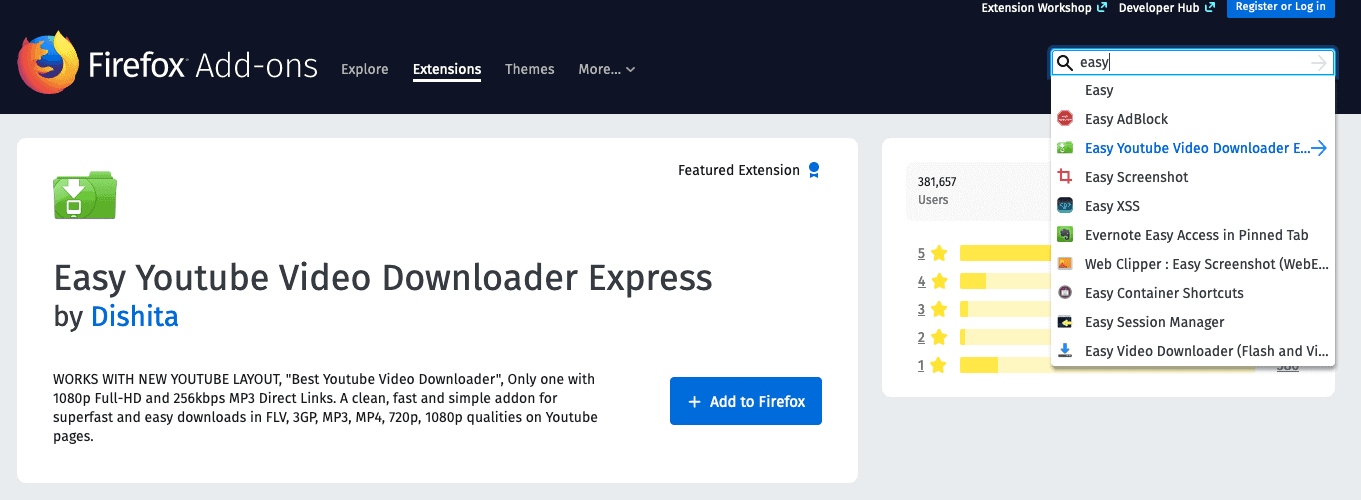Click the star in the 5-star rating row

938,253
